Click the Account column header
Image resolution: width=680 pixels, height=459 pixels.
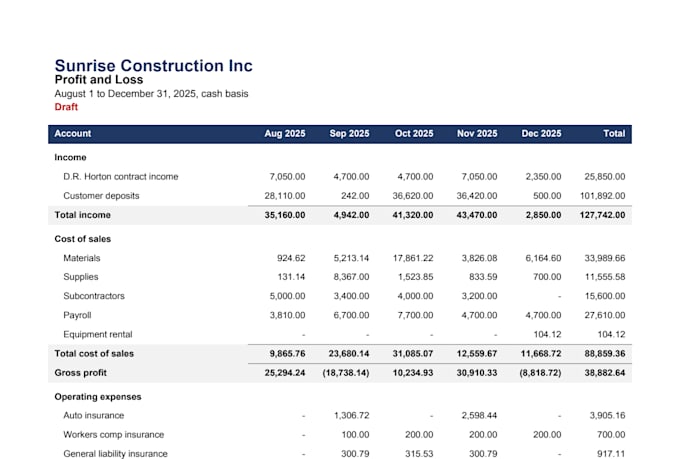[73, 134]
